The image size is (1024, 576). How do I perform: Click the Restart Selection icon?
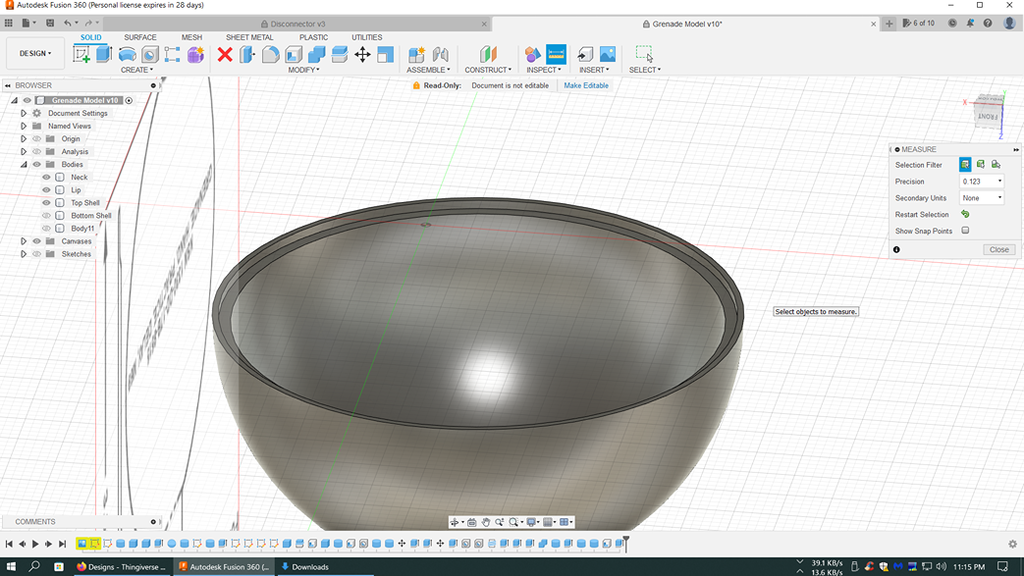pos(965,214)
